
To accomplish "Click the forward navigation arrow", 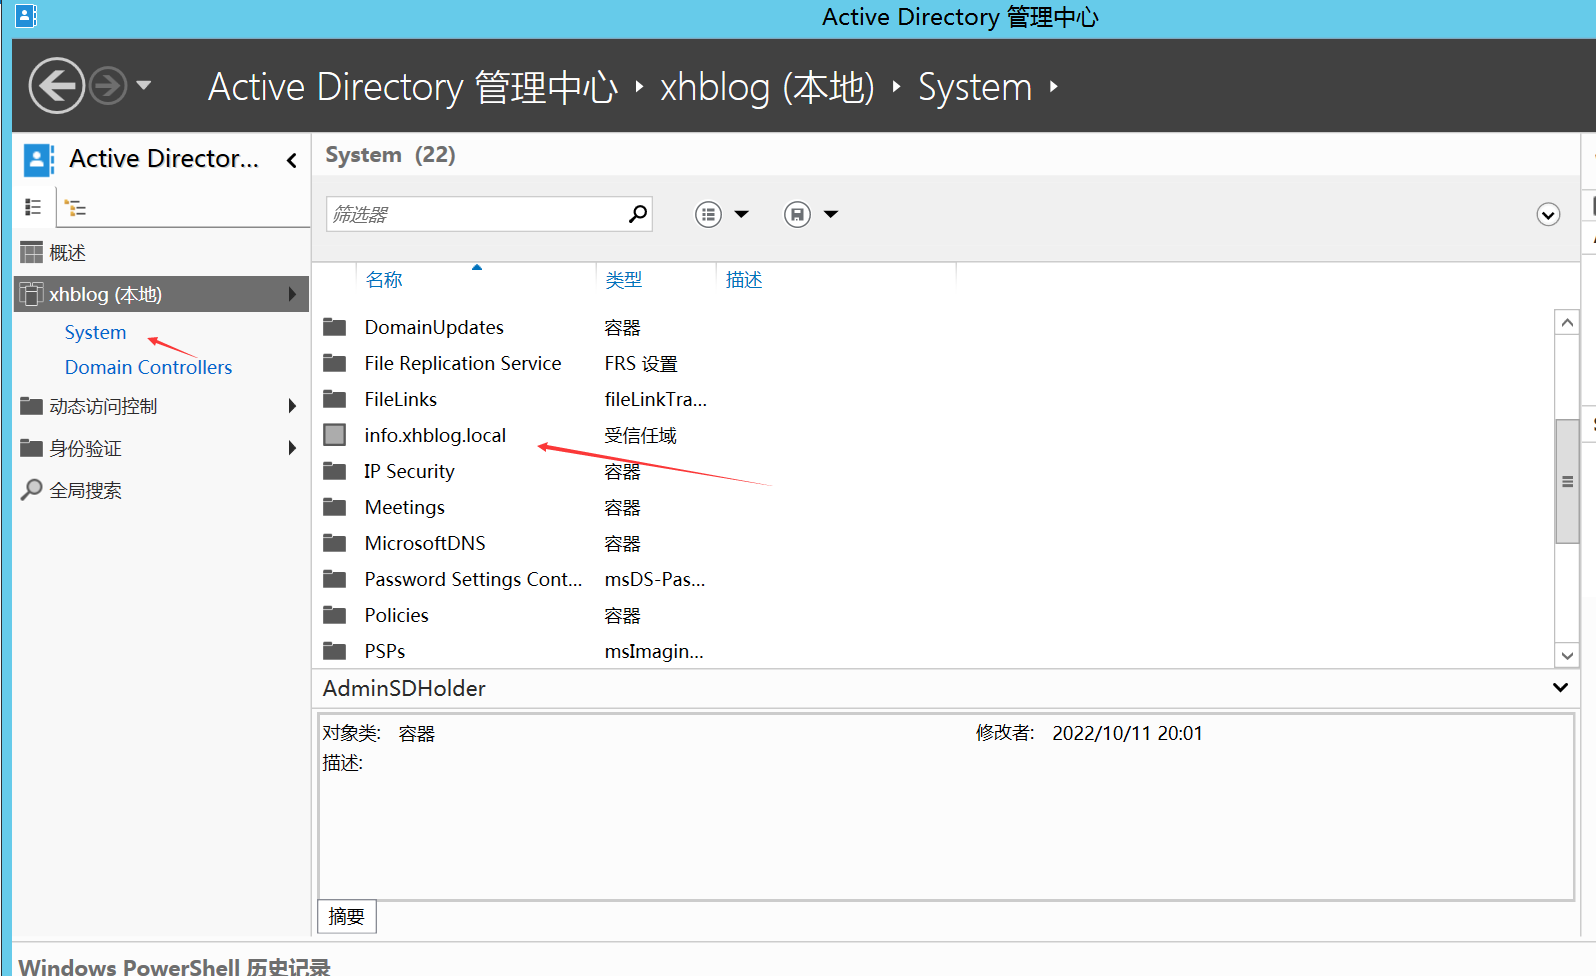I will coord(108,86).
